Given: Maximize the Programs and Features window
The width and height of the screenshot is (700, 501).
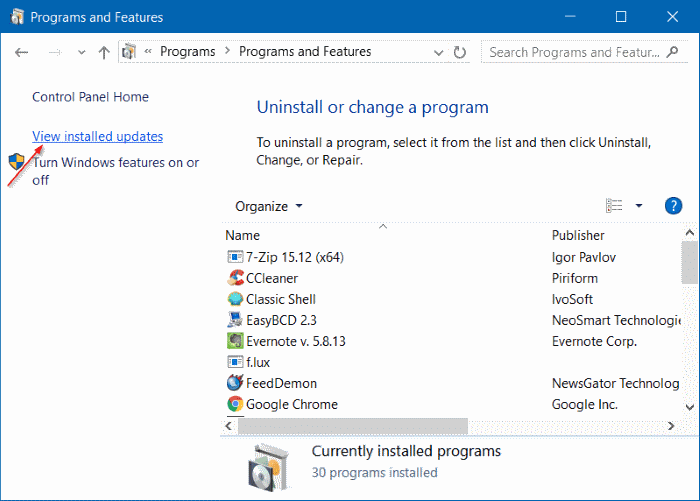Looking at the screenshot, I should pyautogui.click(x=621, y=17).
